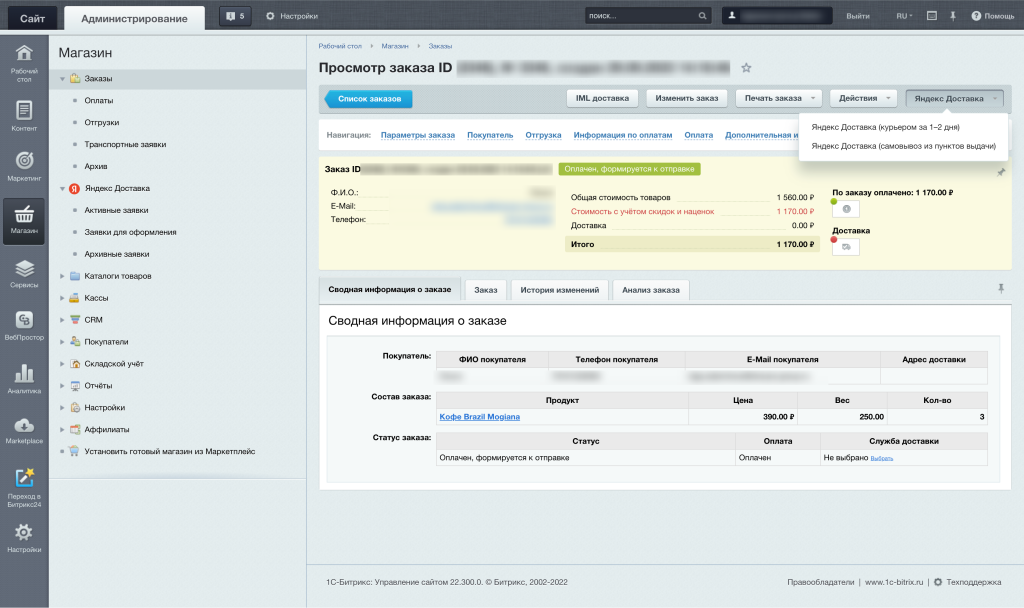
Task: Open the Кофе Brazil Mogiana product link
Action: [x=480, y=417]
